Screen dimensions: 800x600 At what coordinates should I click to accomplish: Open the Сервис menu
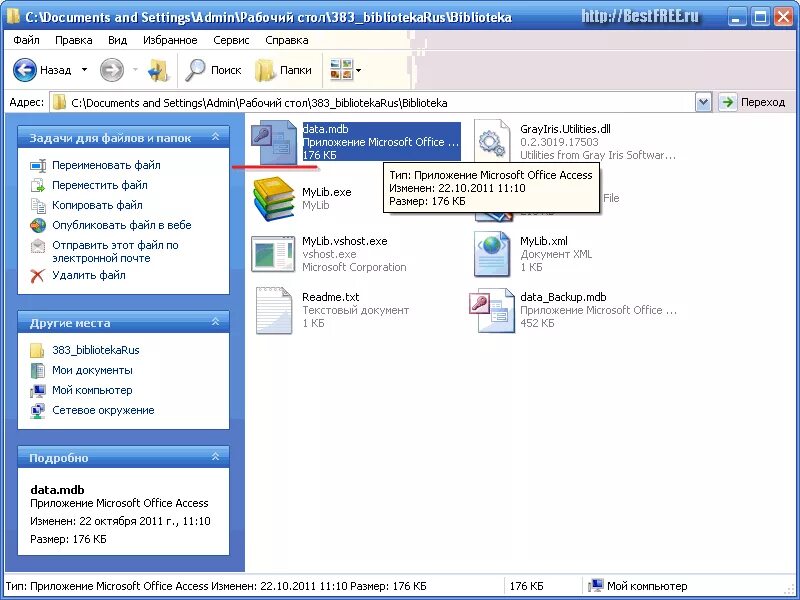(231, 40)
